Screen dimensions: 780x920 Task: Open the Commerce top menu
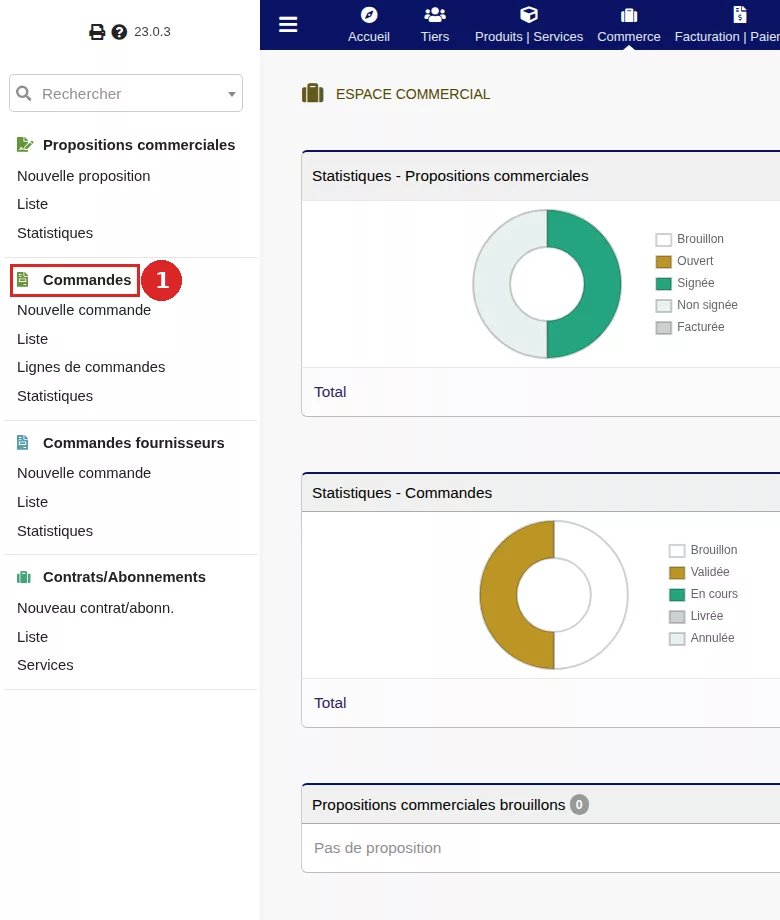pyautogui.click(x=629, y=25)
